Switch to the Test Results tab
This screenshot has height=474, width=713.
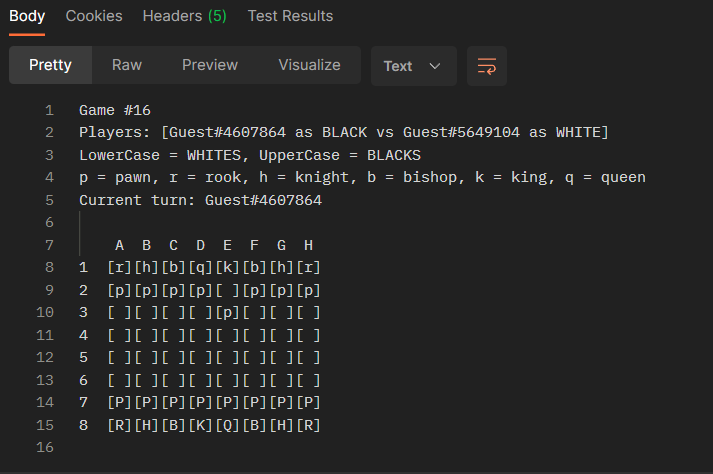290,16
